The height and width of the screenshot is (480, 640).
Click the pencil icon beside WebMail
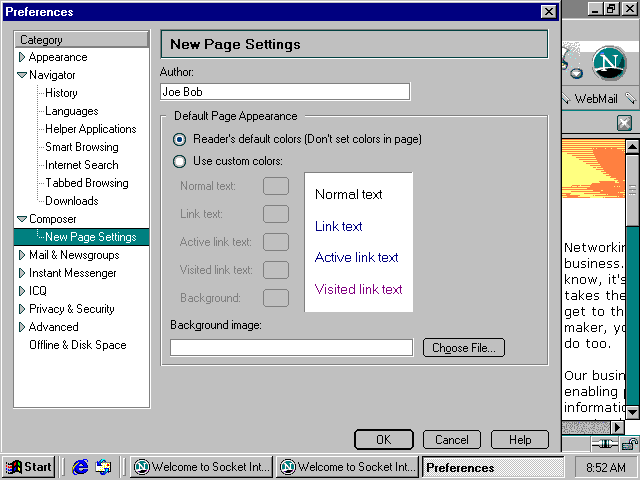631,98
